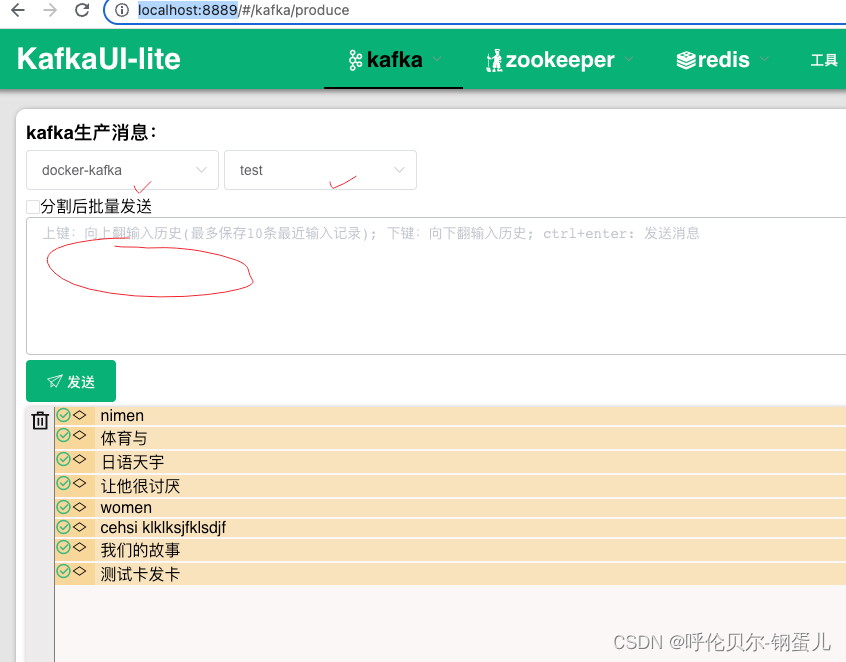Click success check icon on 日语天宇 row
The image size is (846, 662).
pyautogui.click(x=64, y=459)
